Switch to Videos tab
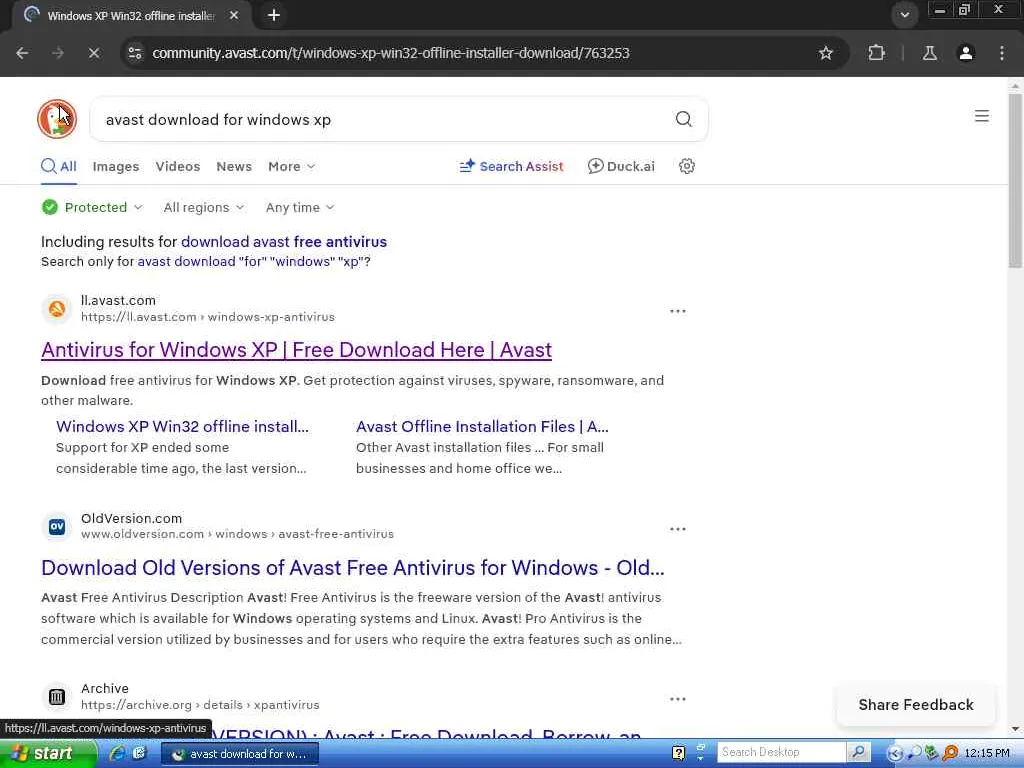 pos(178,167)
